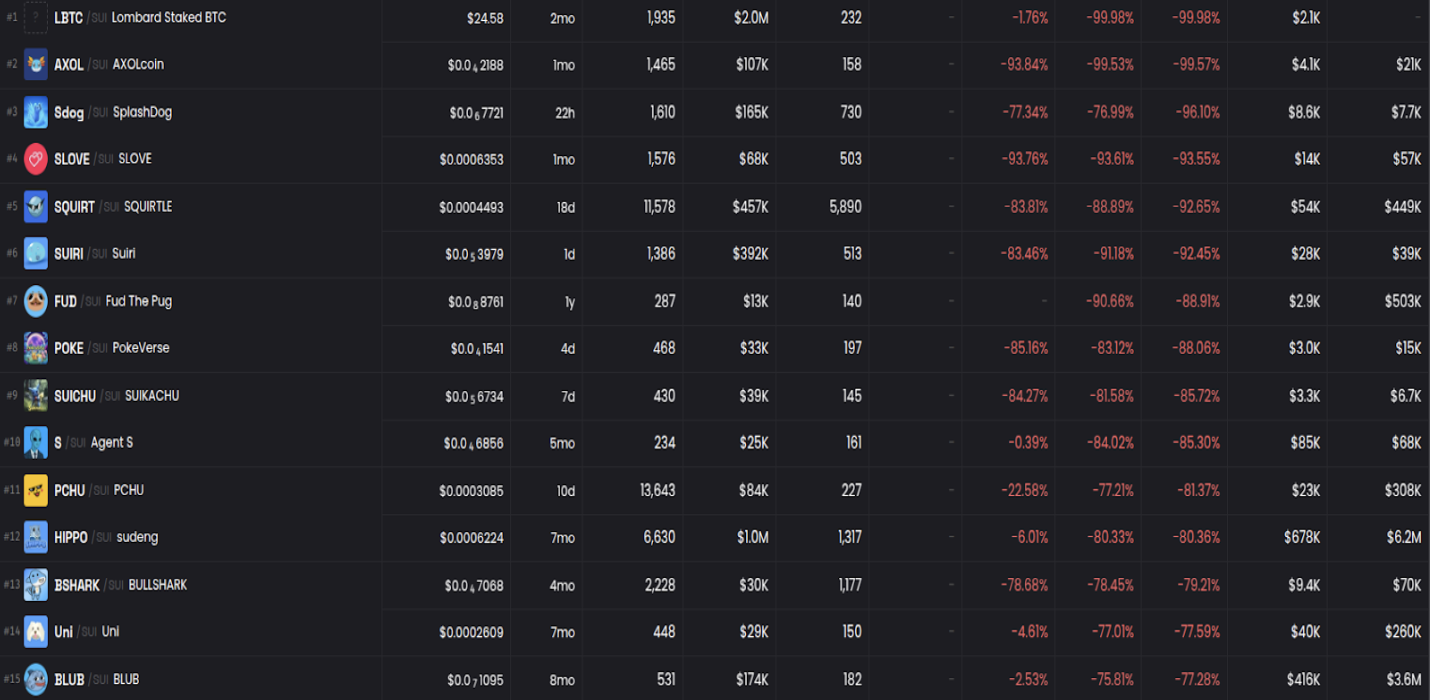Click the SLOVE red heart icon
This screenshot has width=1430, height=700.
(36, 159)
